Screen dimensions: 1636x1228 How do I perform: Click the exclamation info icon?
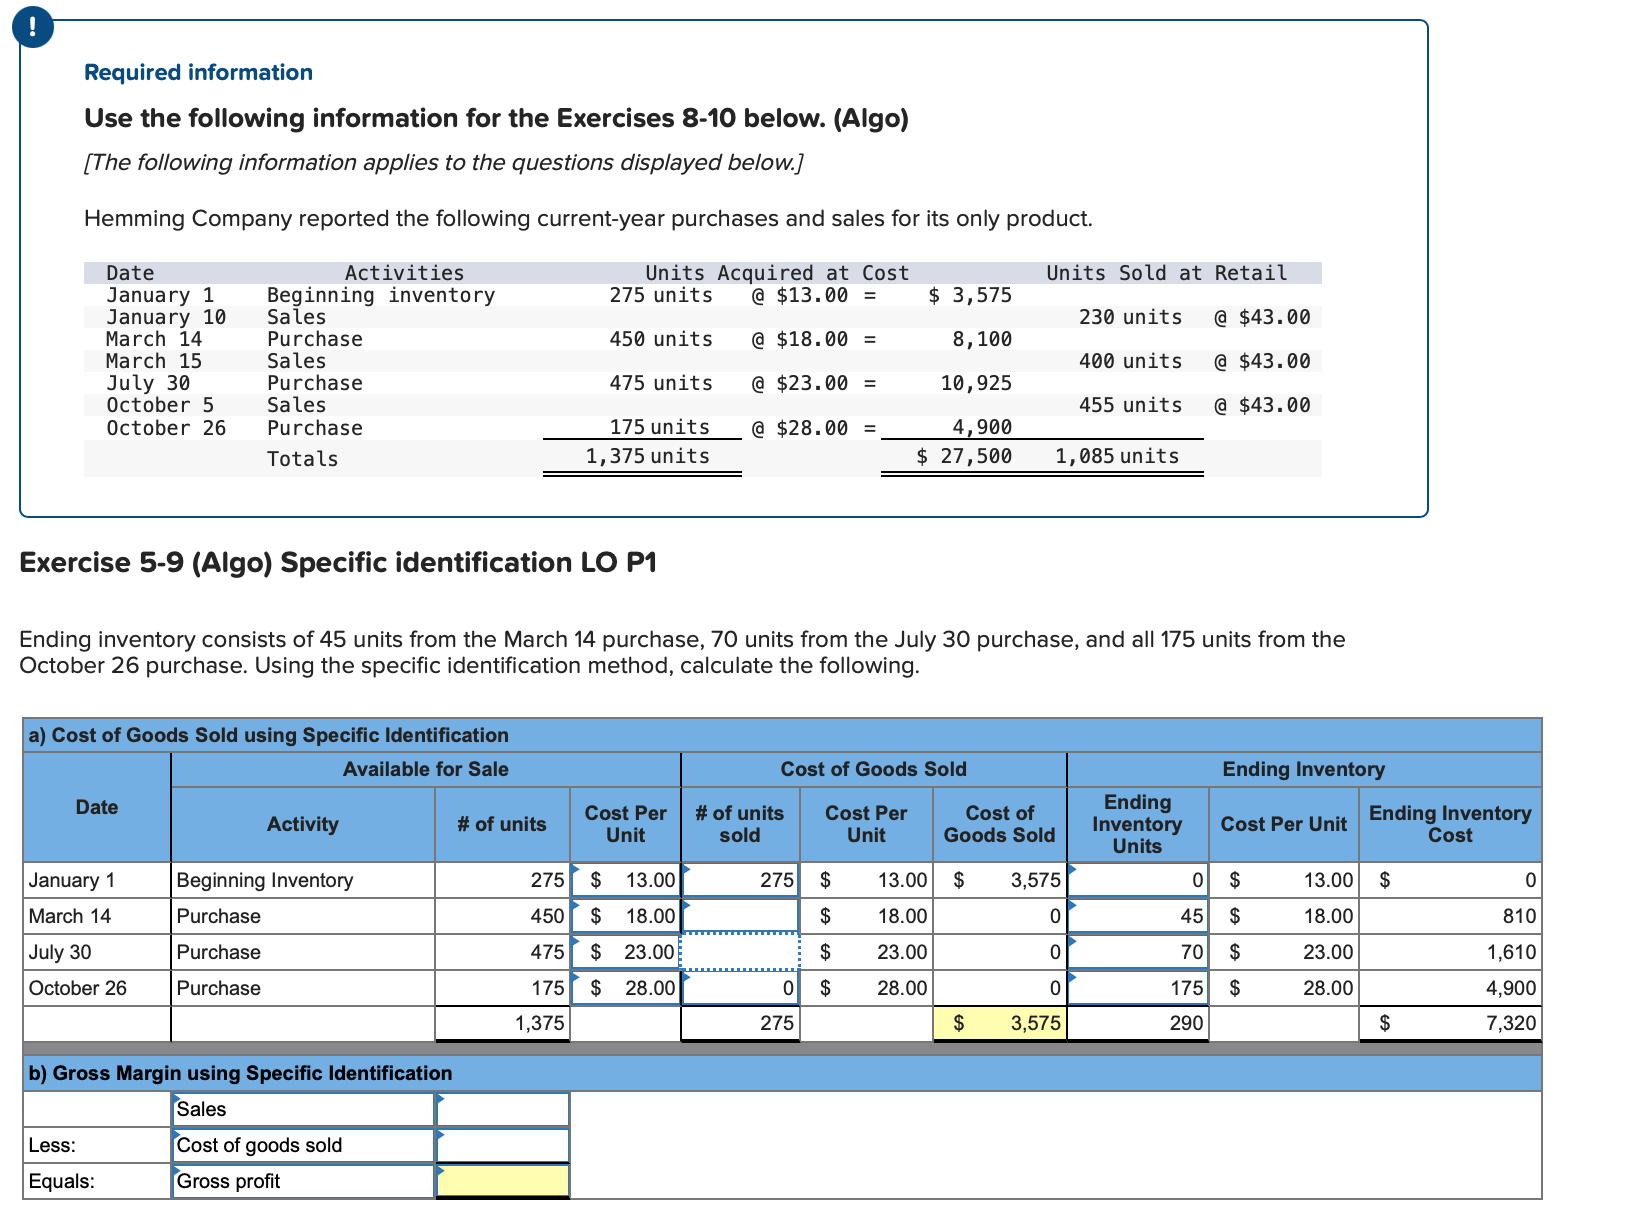coord(33,26)
